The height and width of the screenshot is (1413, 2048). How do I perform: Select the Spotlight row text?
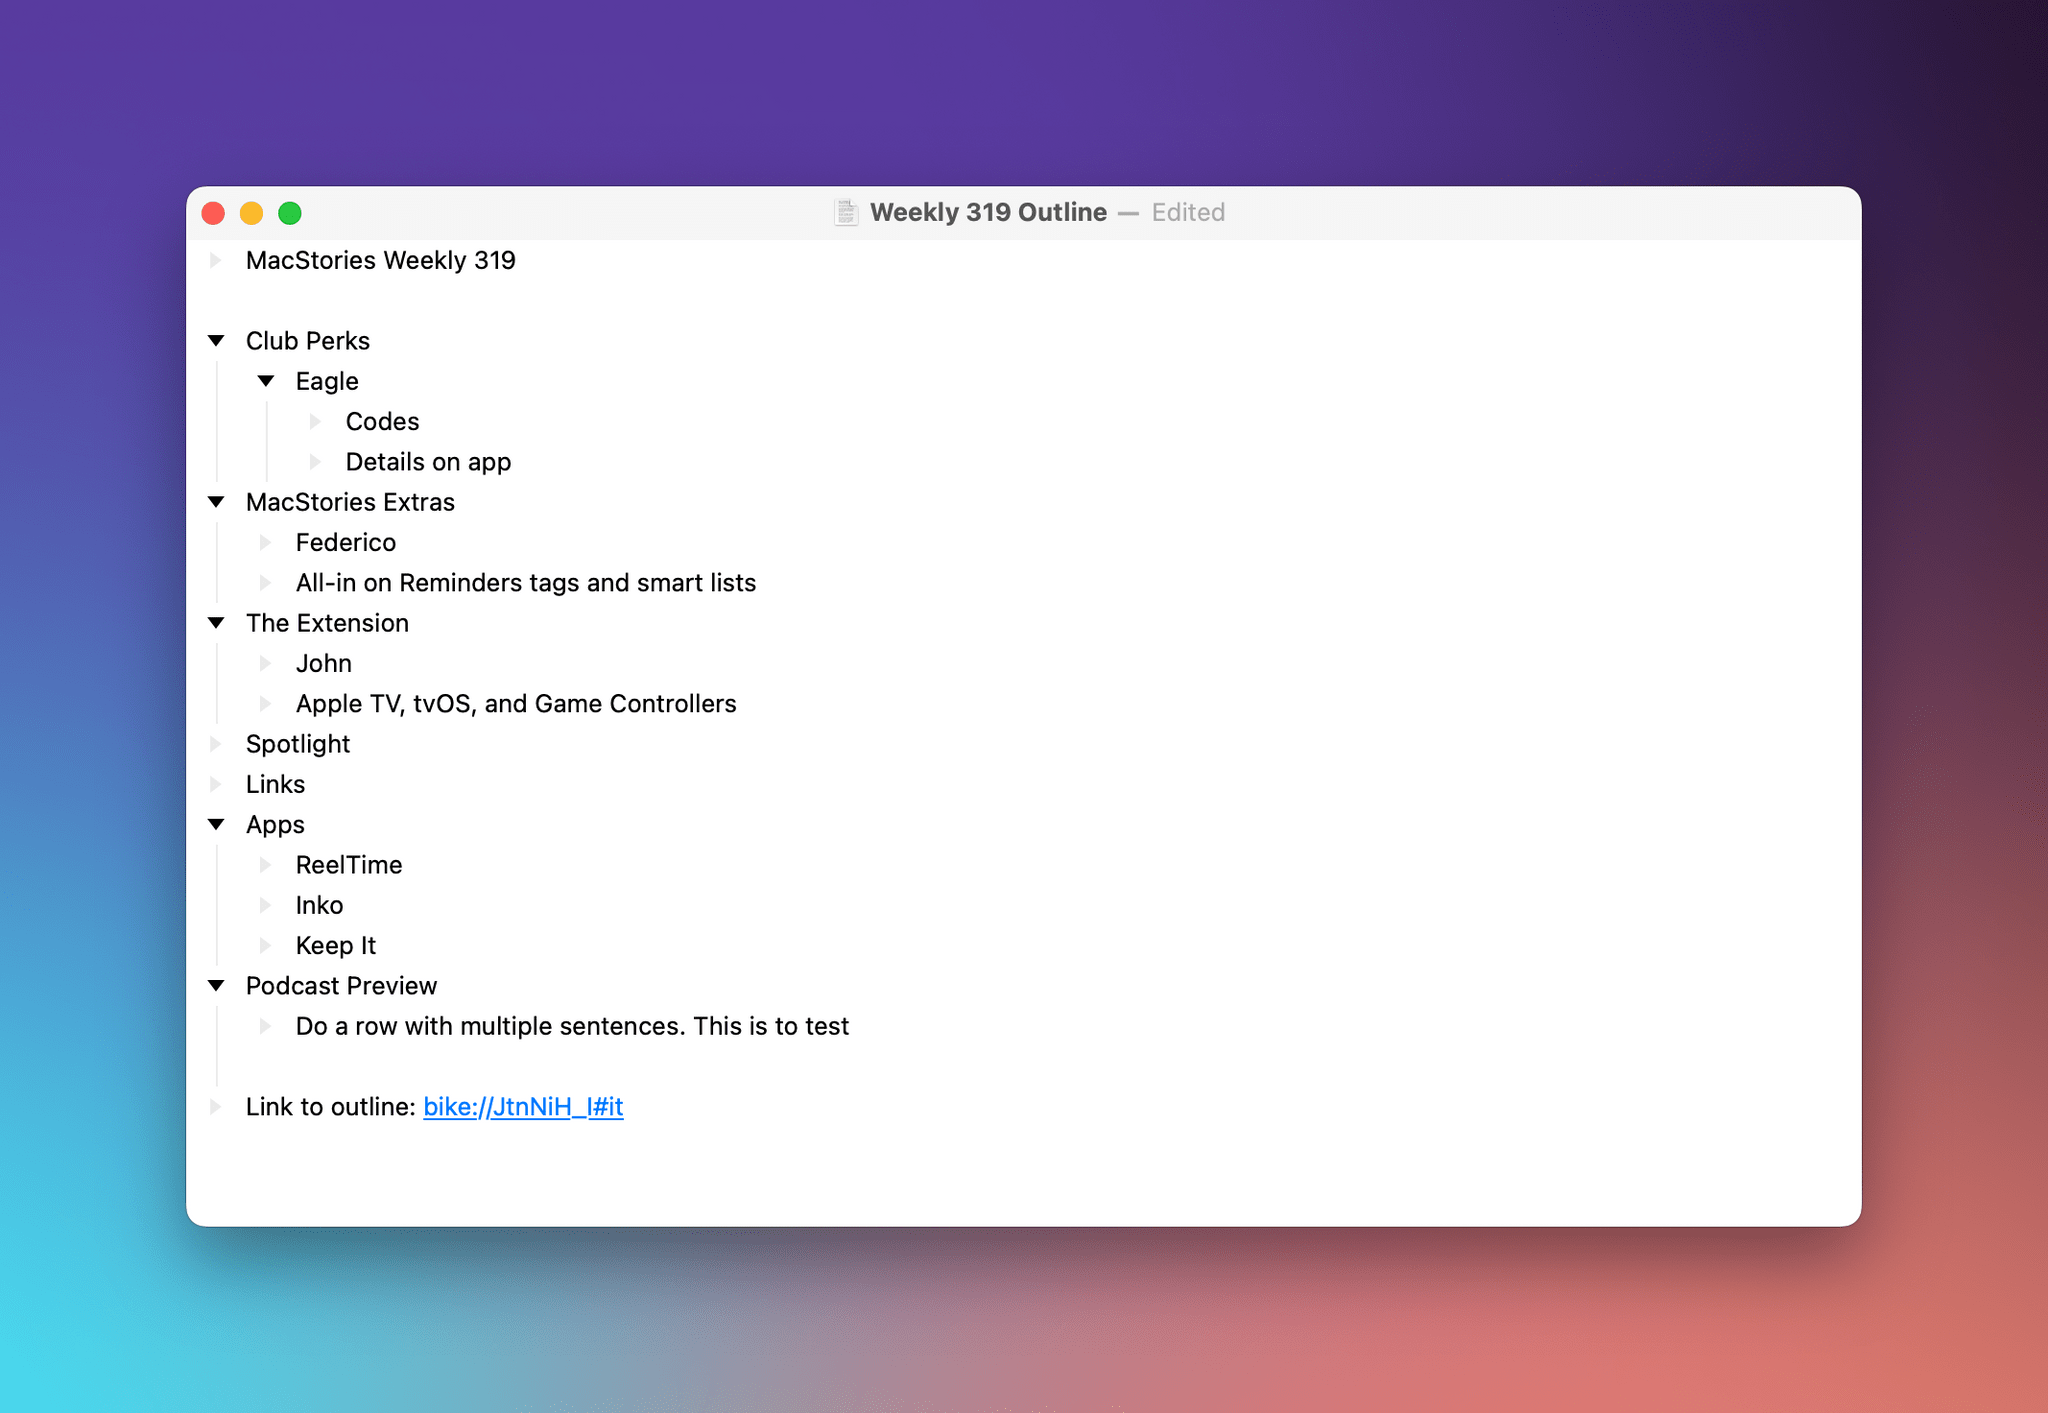pyautogui.click(x=298, y=744)
